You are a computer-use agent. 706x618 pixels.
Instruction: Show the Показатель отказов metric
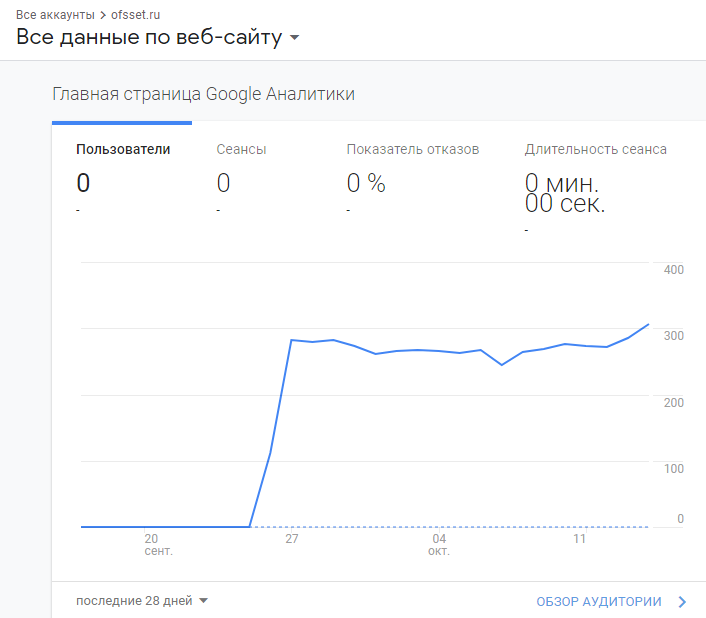coord(413,150)
